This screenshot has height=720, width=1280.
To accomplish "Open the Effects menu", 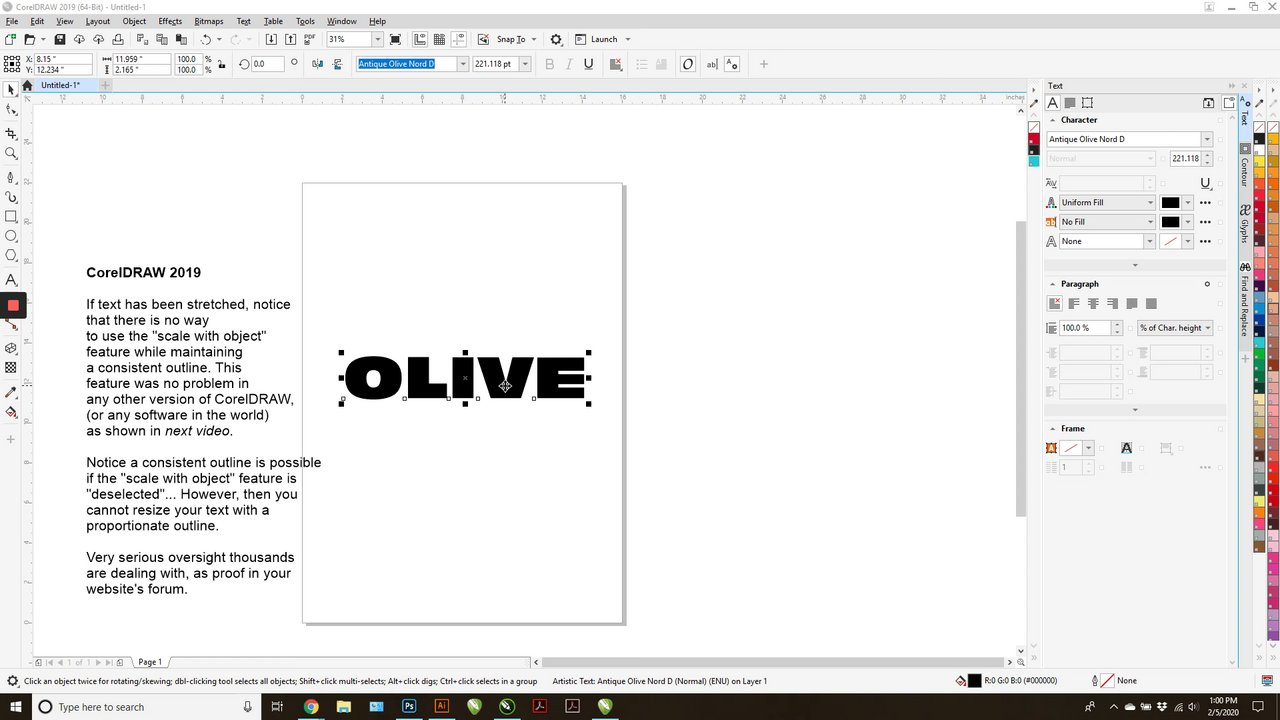I will tap(170, 21).
